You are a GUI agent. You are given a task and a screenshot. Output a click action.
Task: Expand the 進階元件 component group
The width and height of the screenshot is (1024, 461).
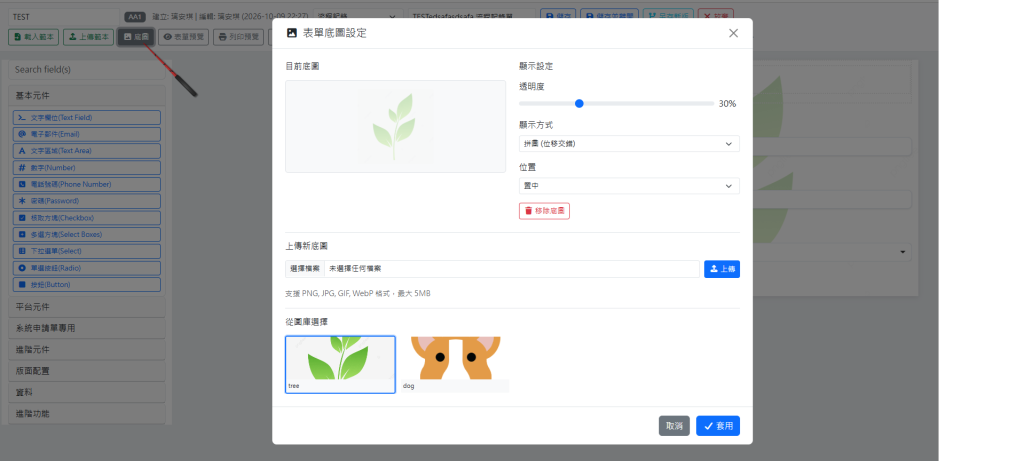(x=87, y=349)
